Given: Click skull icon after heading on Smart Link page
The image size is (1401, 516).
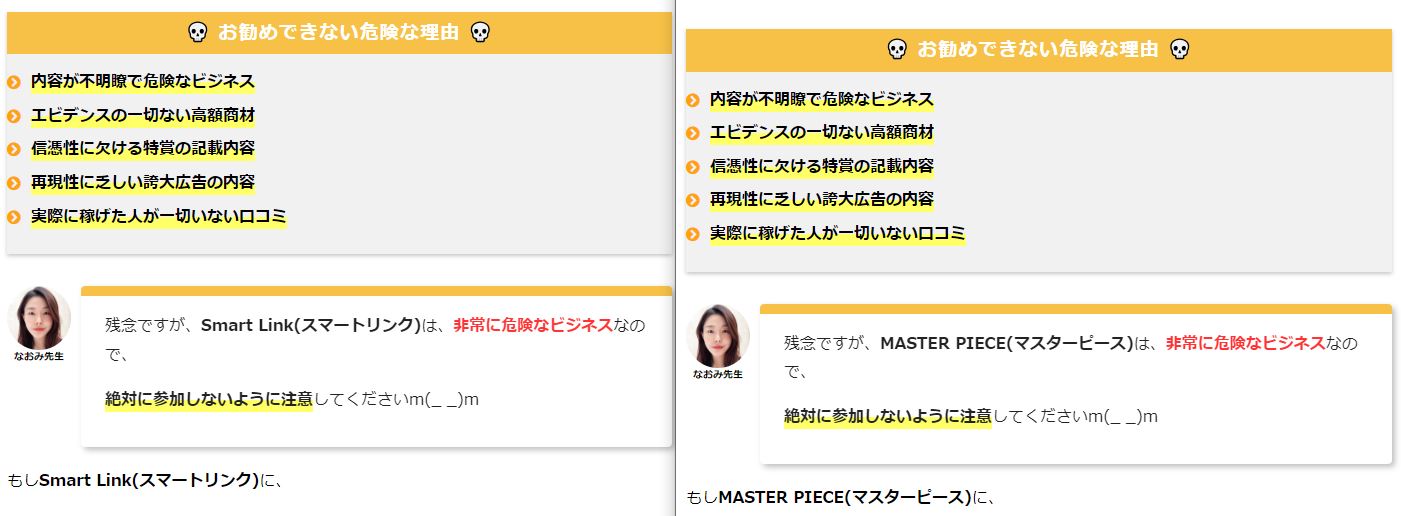Looking at the screenshot, I should pos(480,33).
